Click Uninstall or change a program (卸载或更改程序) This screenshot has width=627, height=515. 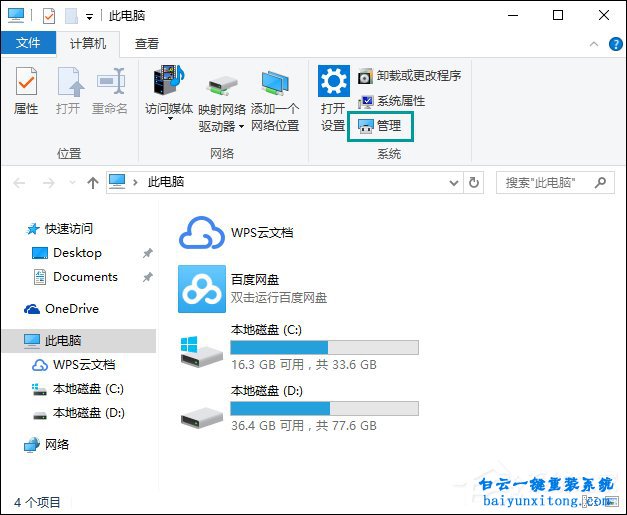click(x=409, y=76)
